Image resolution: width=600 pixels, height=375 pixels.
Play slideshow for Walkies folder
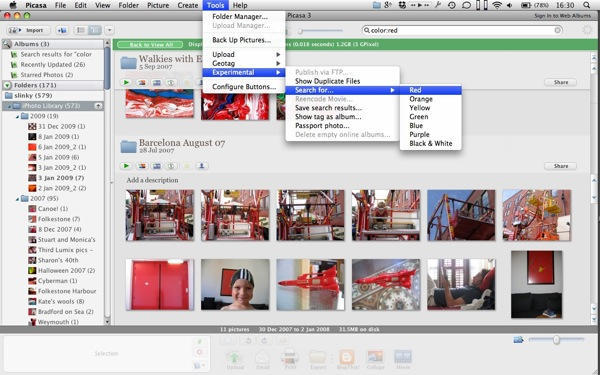coord(126,82)
